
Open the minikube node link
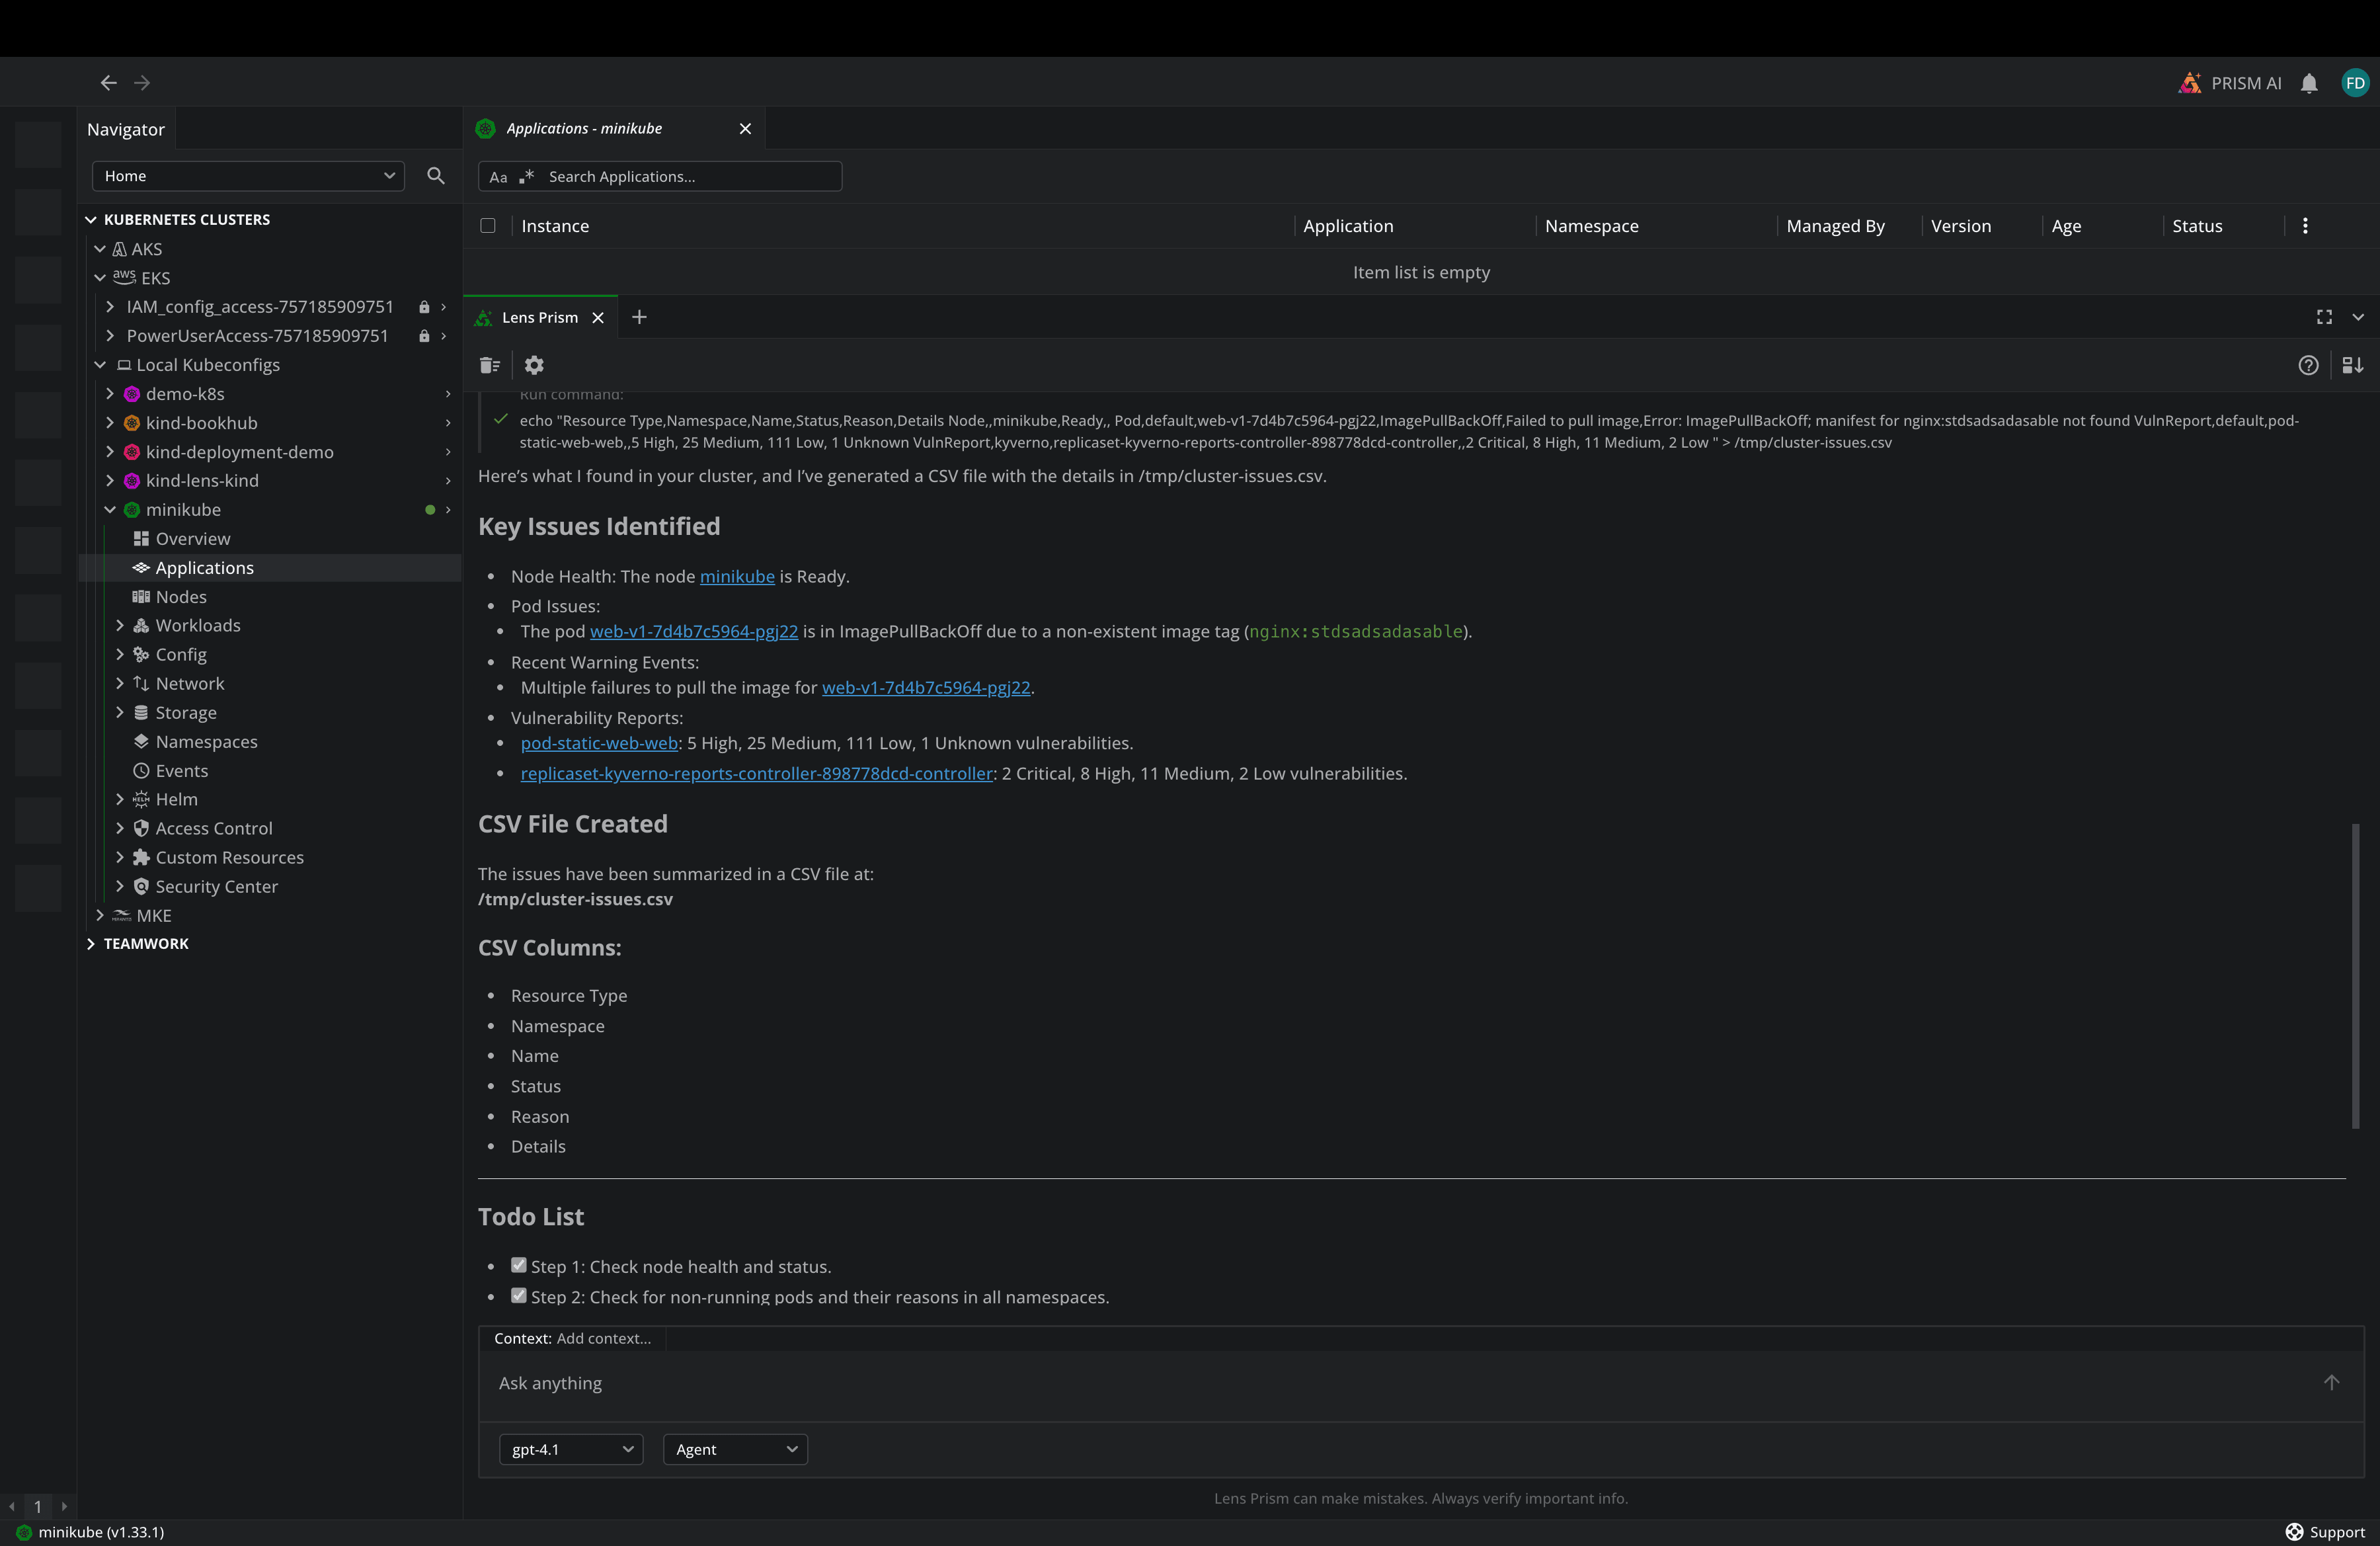(x=737, y=576)
